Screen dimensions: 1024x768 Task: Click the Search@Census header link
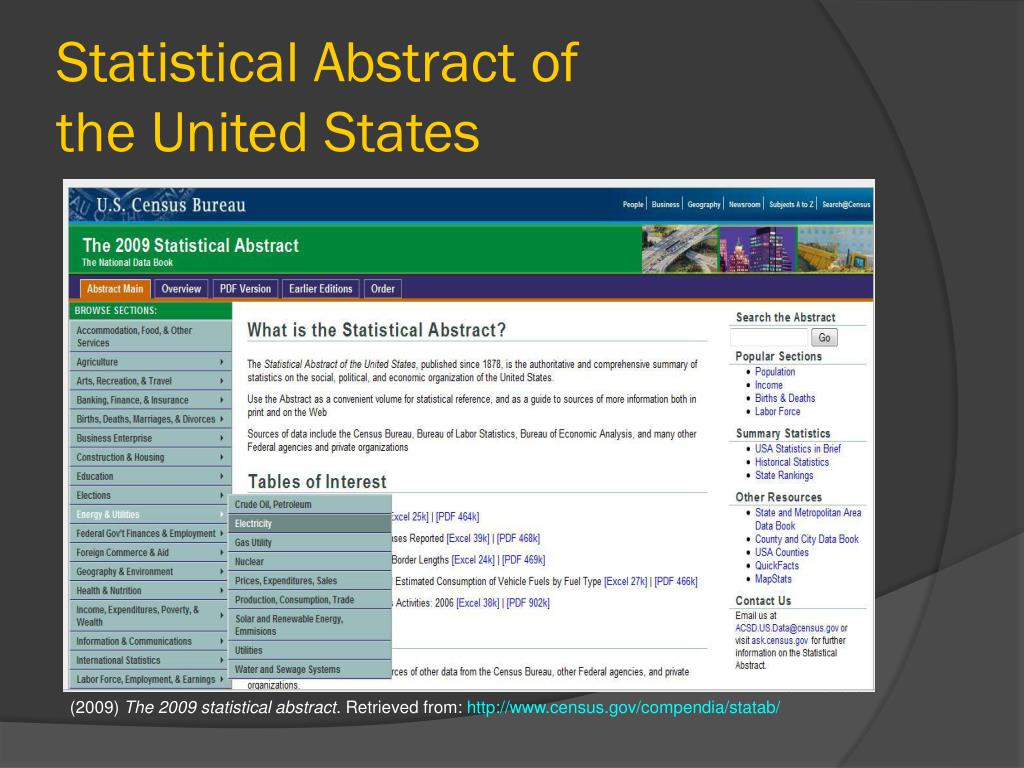pos(846,204)
